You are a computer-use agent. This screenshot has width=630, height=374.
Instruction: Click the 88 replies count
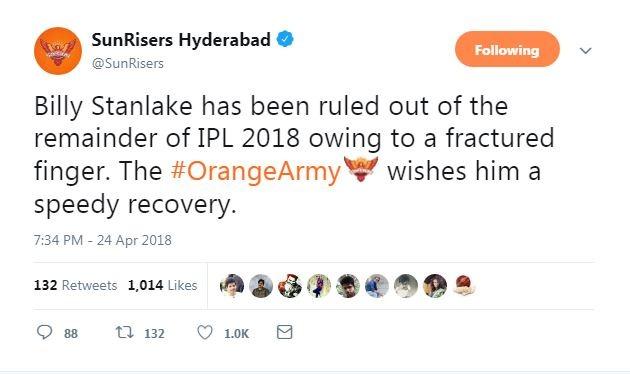(71, 333)
